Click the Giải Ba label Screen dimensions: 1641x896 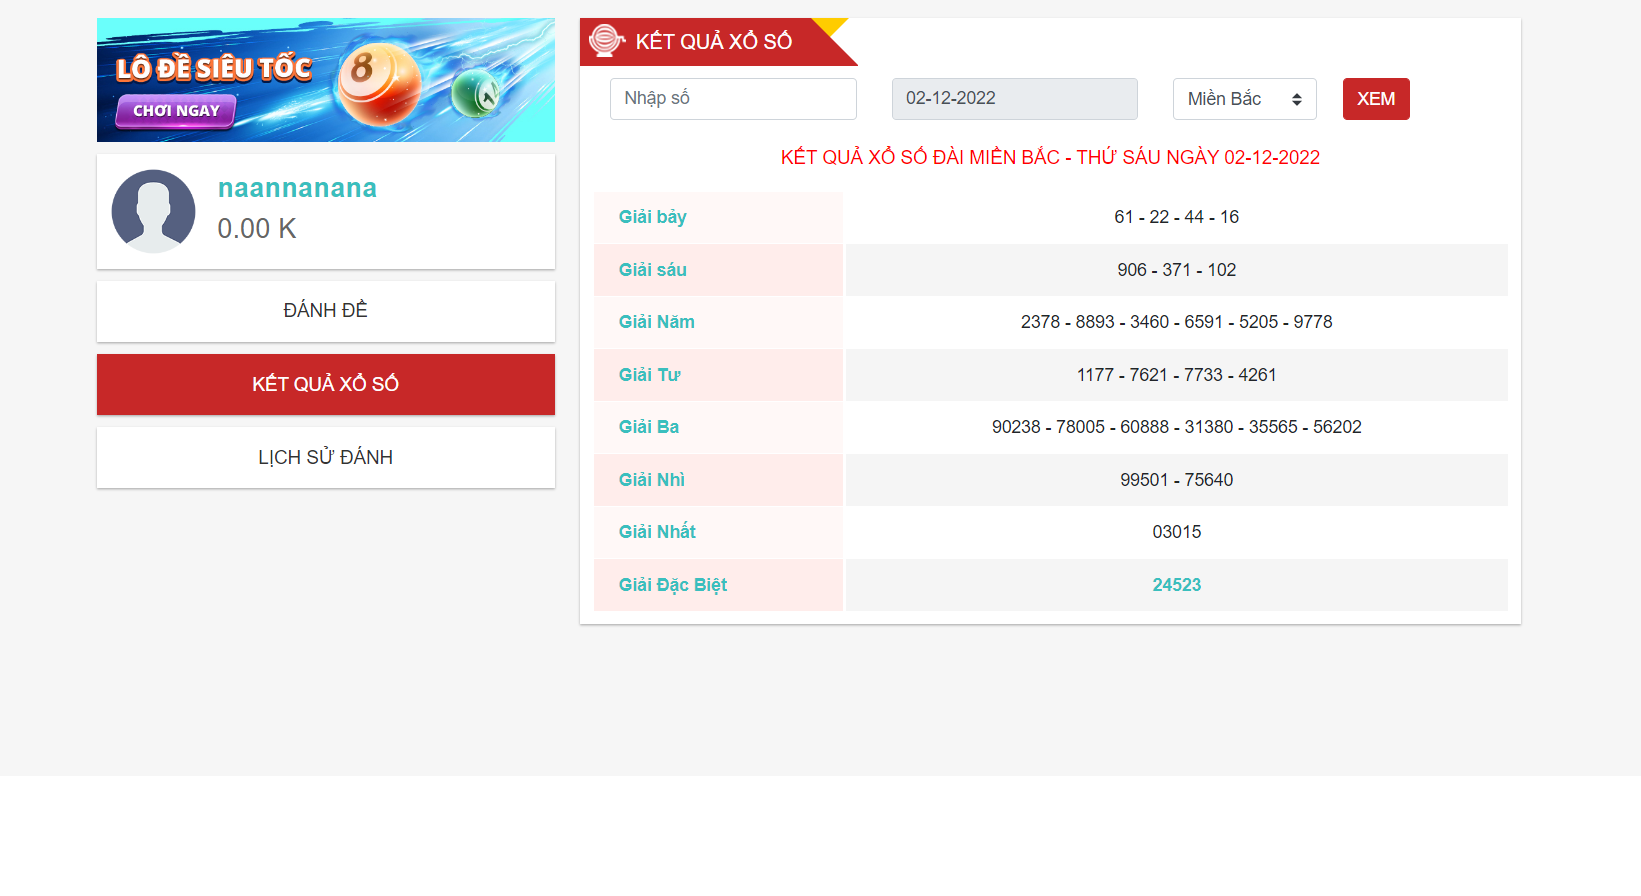point(648,427)
